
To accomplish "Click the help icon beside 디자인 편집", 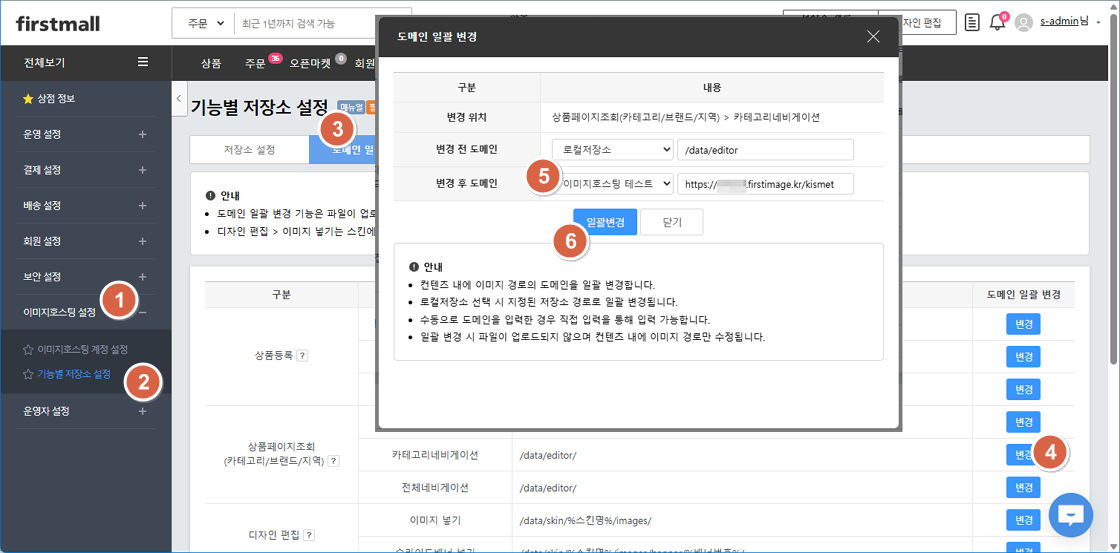I will click(x=309, y=534).
